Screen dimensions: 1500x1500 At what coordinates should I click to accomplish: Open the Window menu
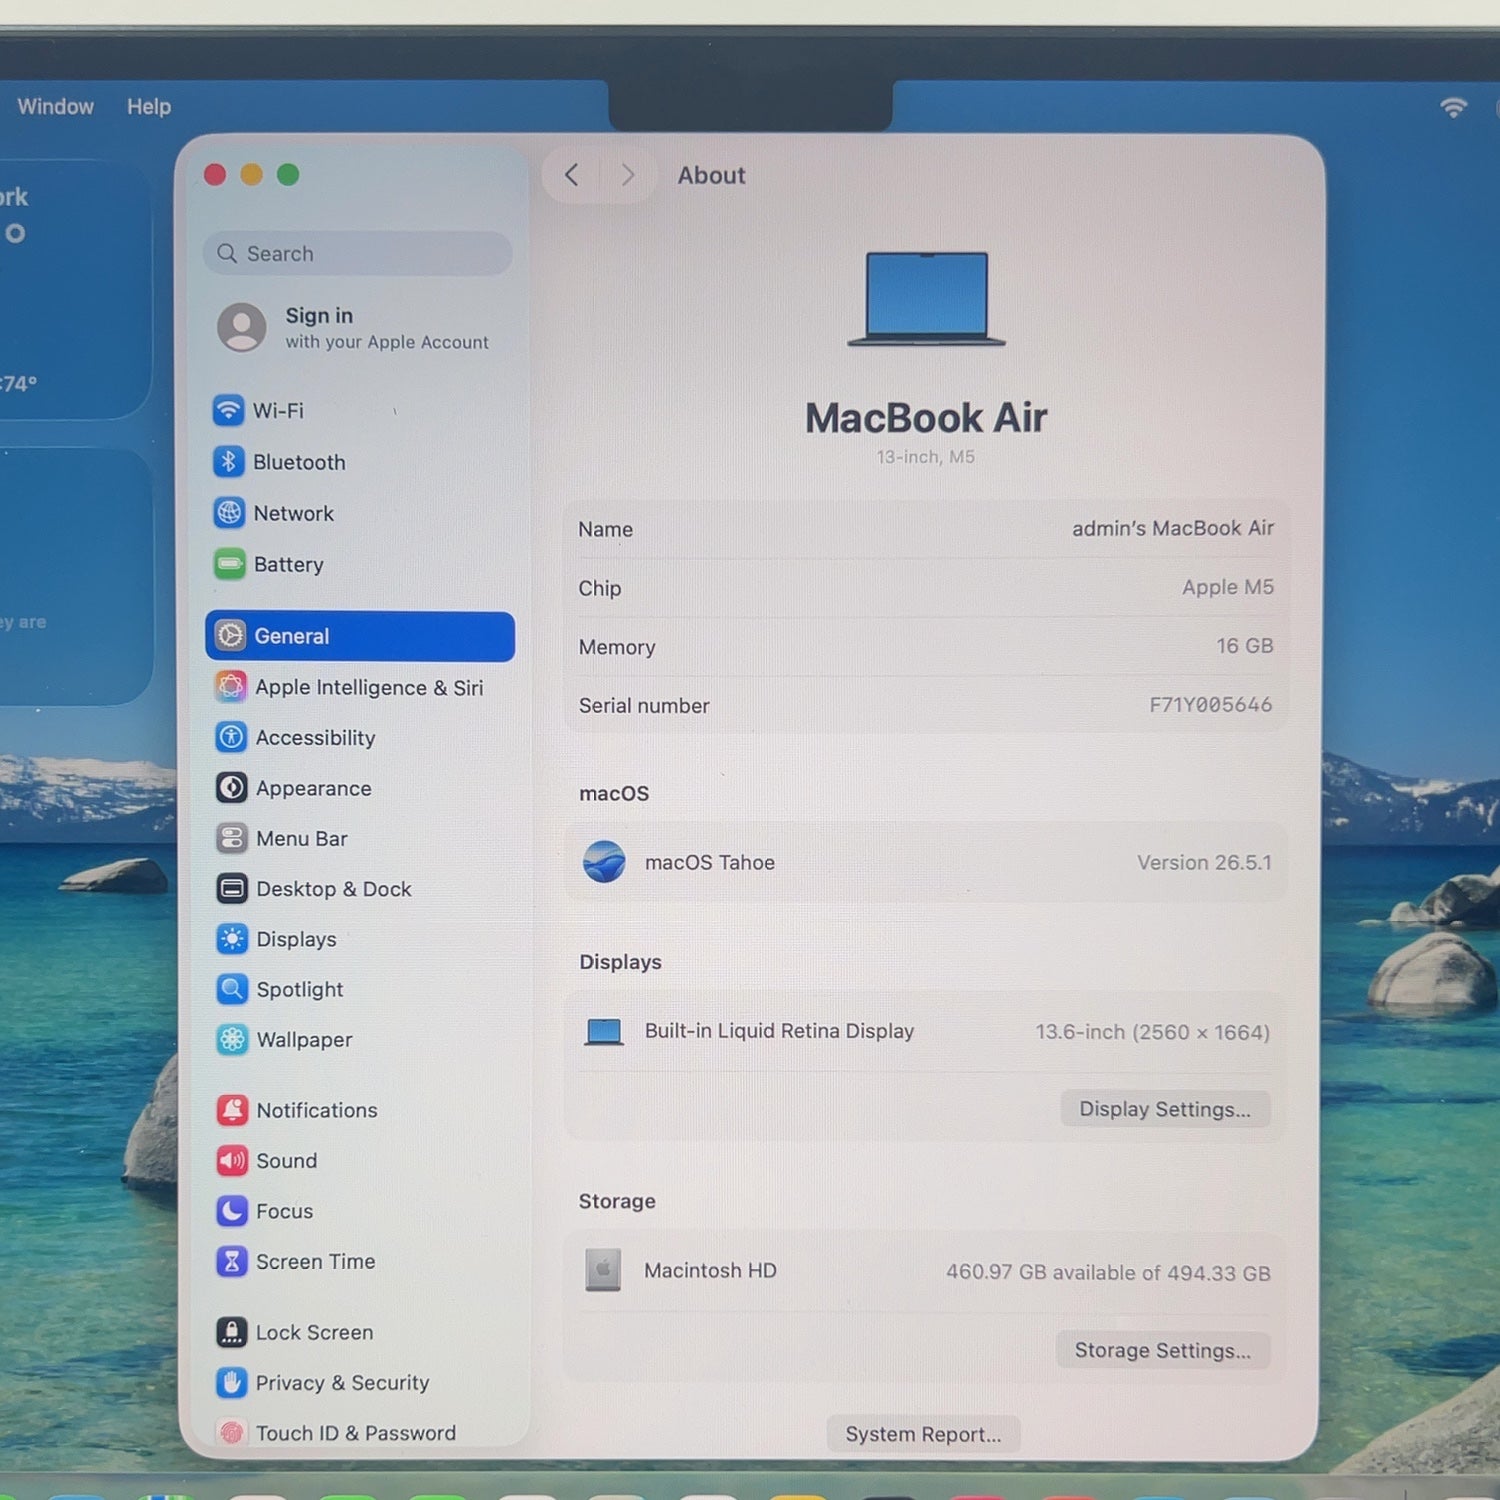55,106
